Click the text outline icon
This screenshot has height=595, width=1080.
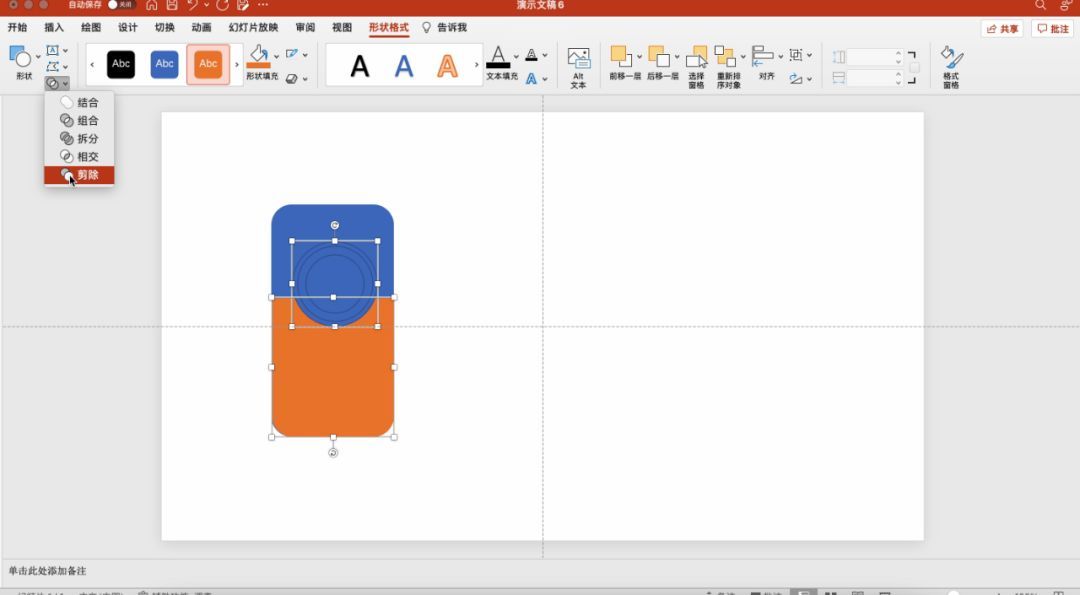coord(531,54)
